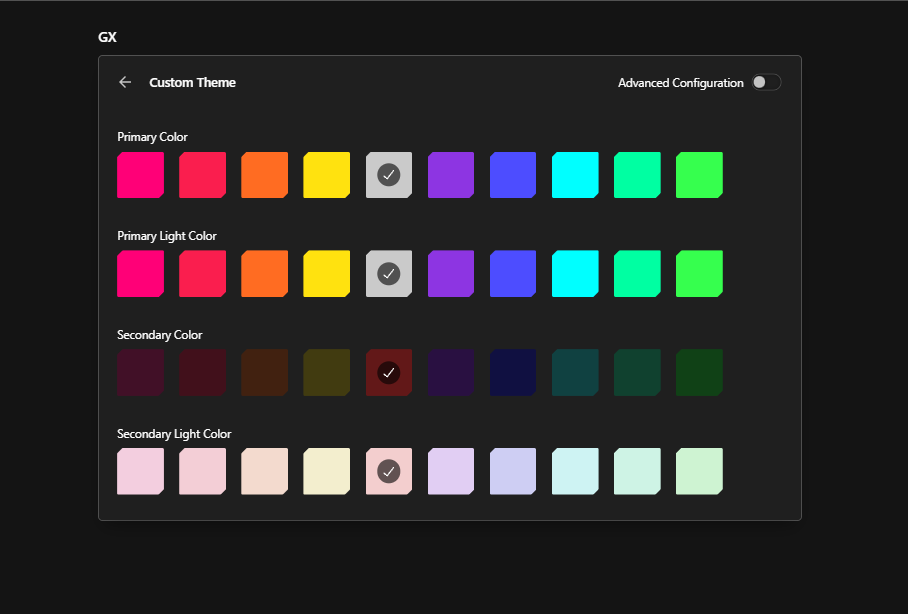Select the dark navy Secondary Color swatch
Viewport: 908px width, 614px height.
click(x=513, y=372)
